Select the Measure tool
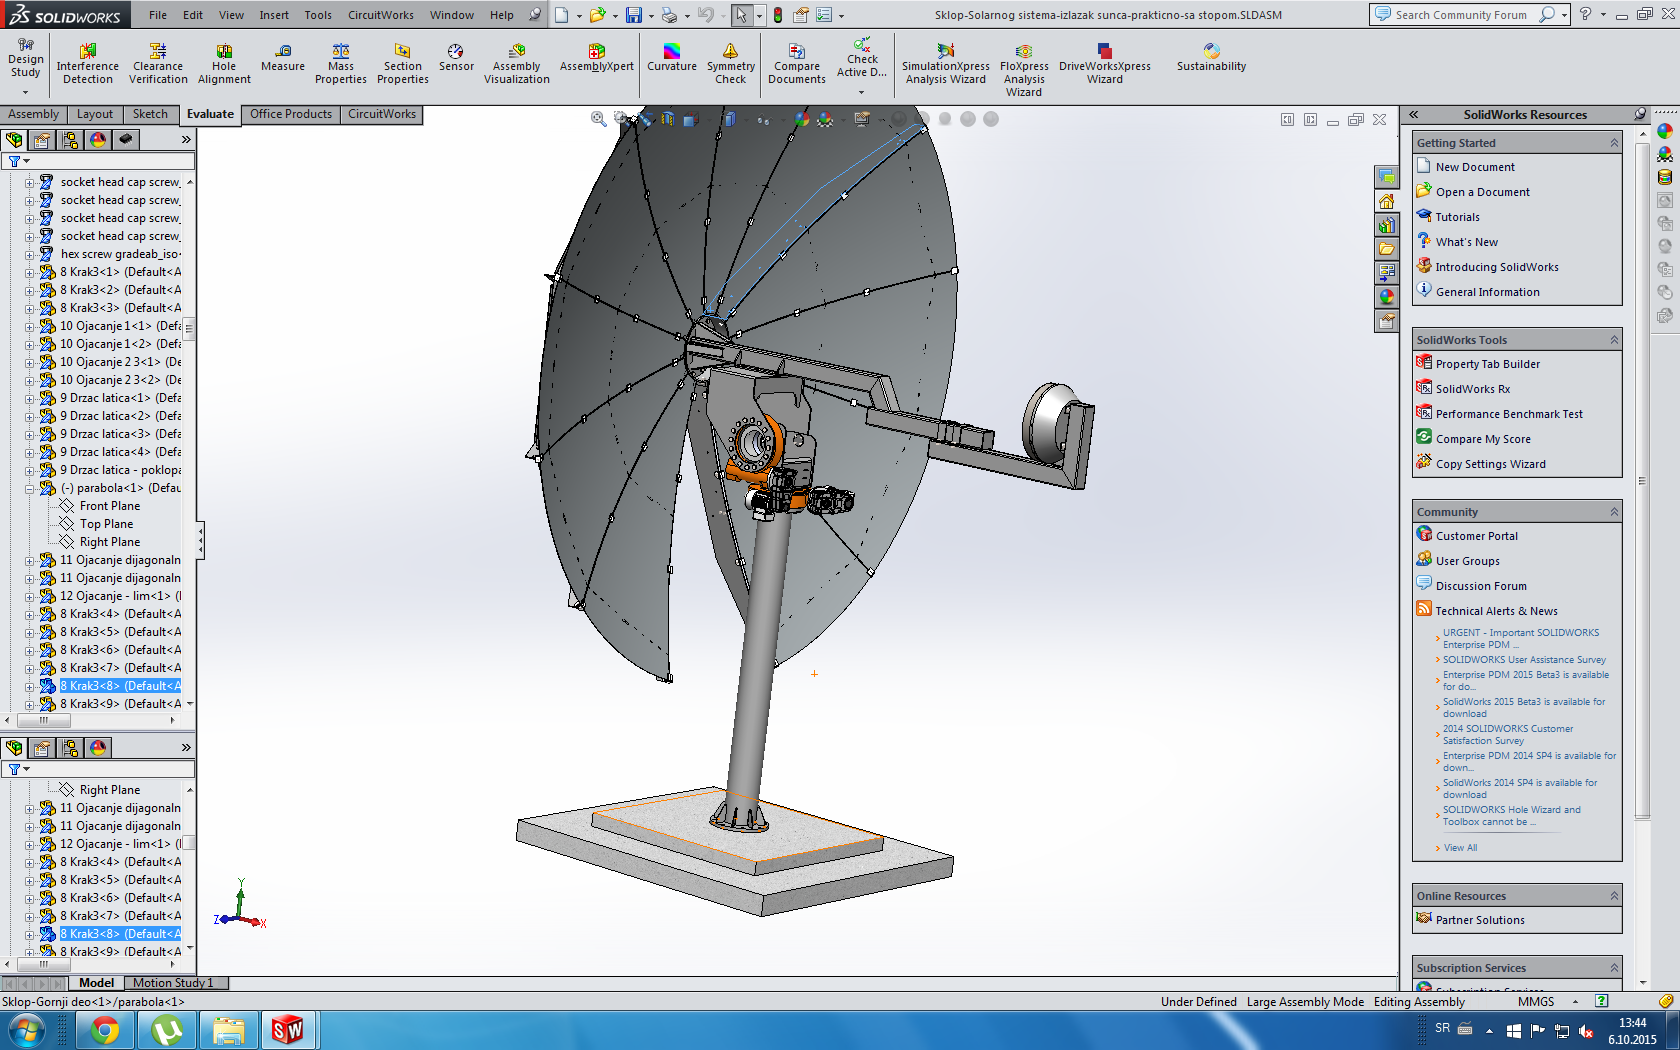 click(283, 58)
